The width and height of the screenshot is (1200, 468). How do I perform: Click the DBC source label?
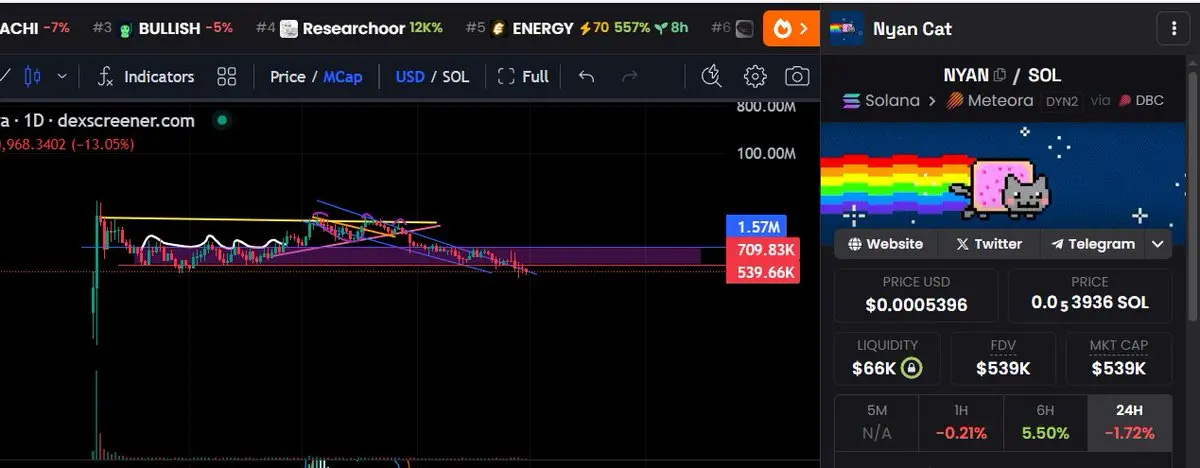[x=1141, y=100]
